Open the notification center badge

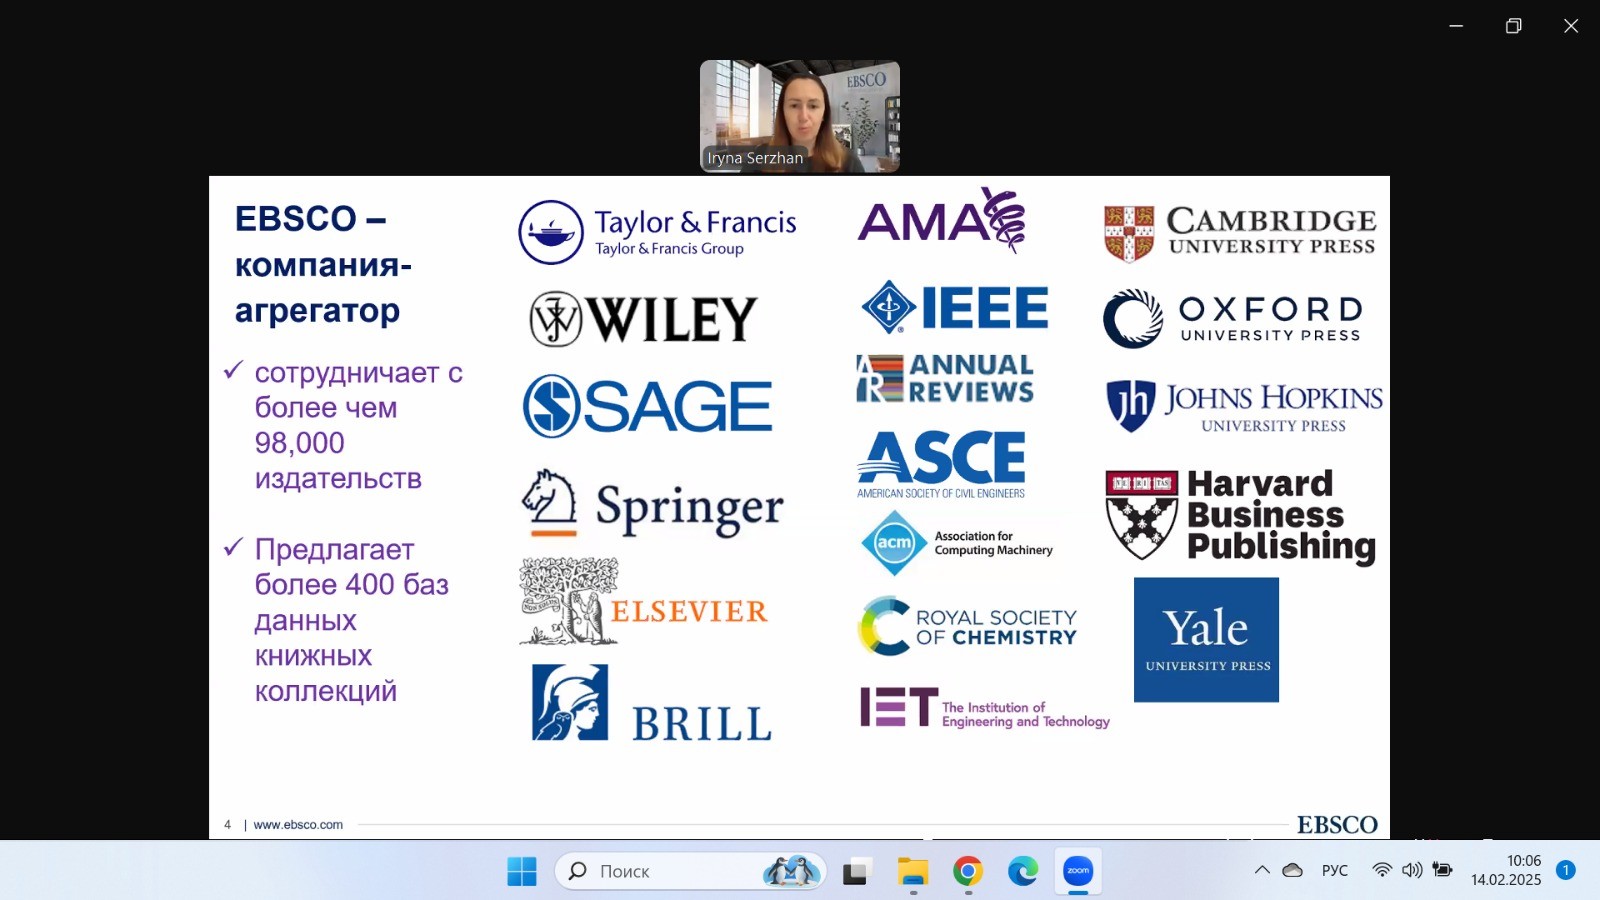coord(1566,870)
